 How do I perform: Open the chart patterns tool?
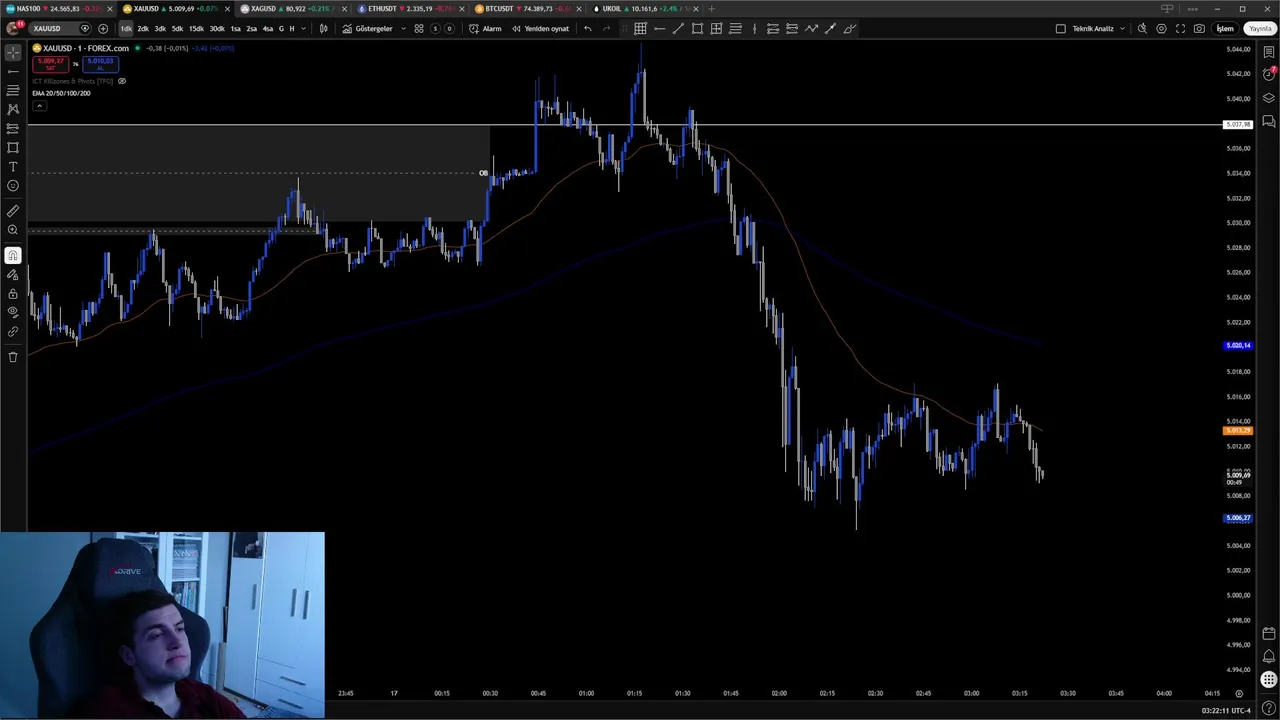click(x=13, y=109)
